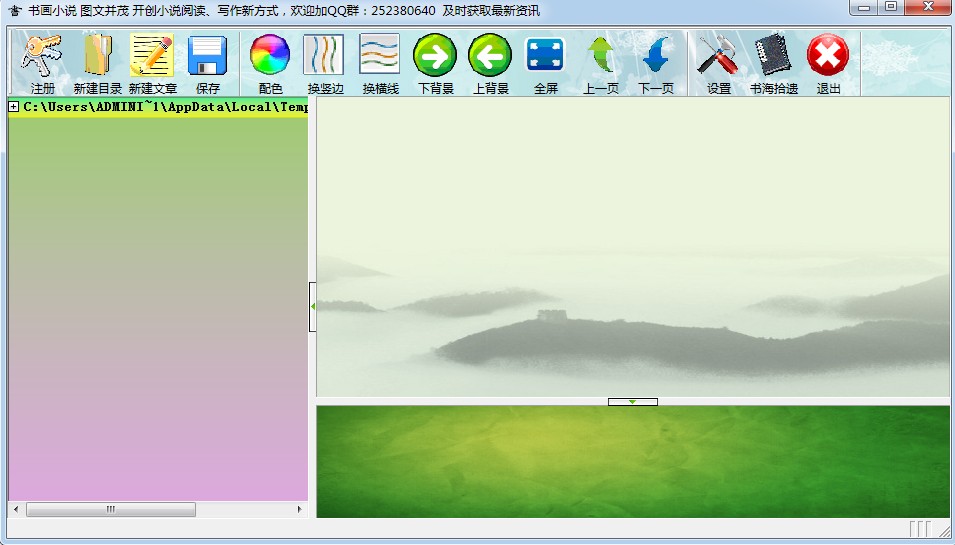Create a new directory with 新建目录
955x545 pixels.
coord(97,63)
